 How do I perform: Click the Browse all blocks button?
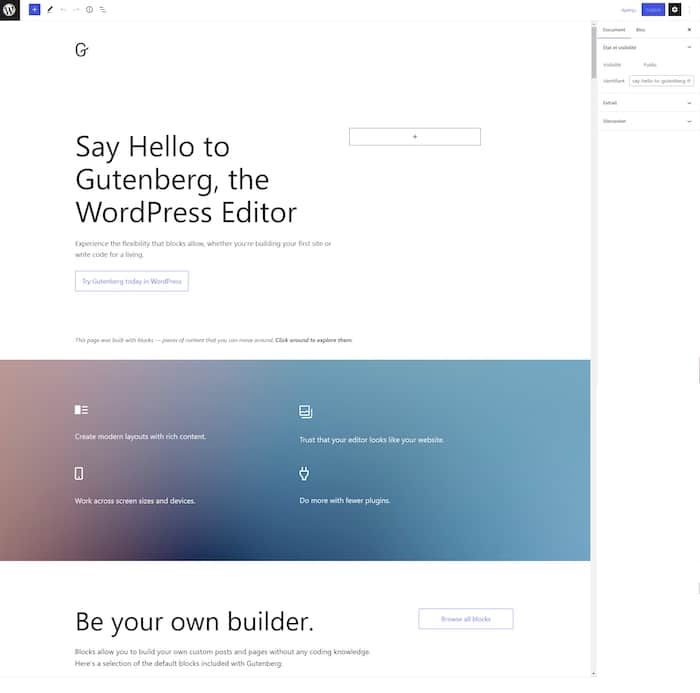pyautogui.click(x=466, y=619)
